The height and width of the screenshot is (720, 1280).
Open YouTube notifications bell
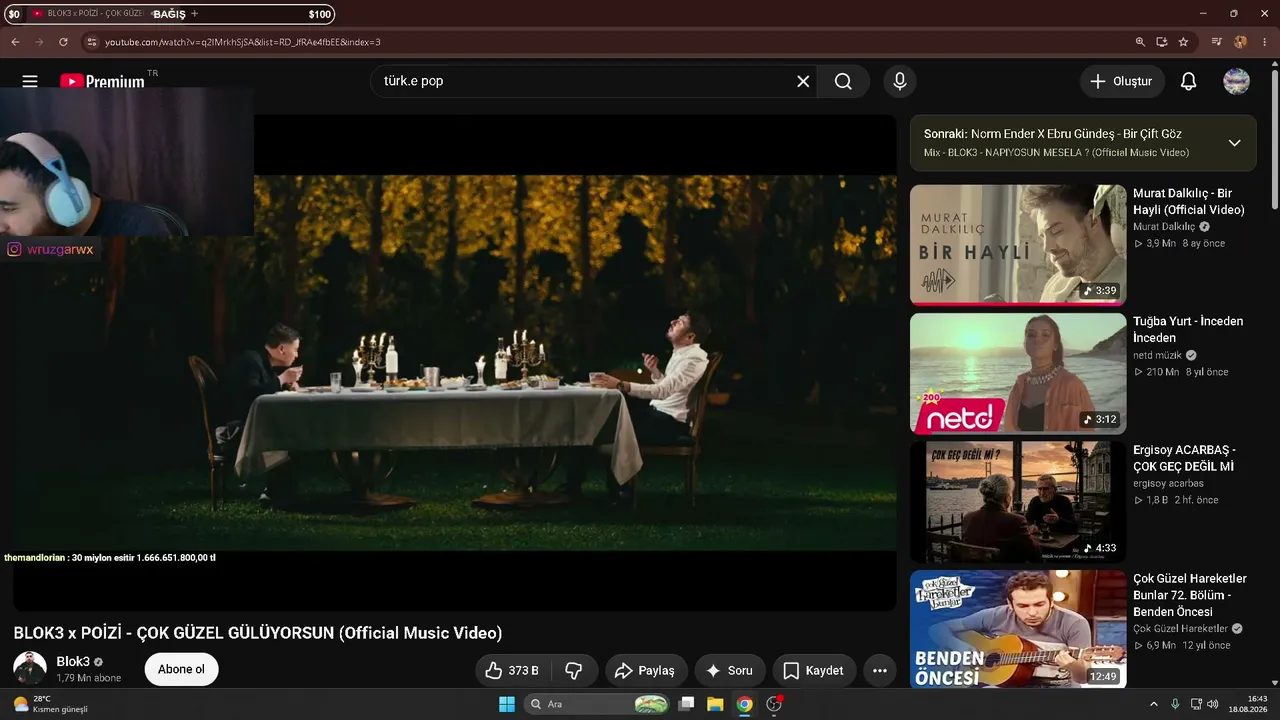coord(1188,81)
